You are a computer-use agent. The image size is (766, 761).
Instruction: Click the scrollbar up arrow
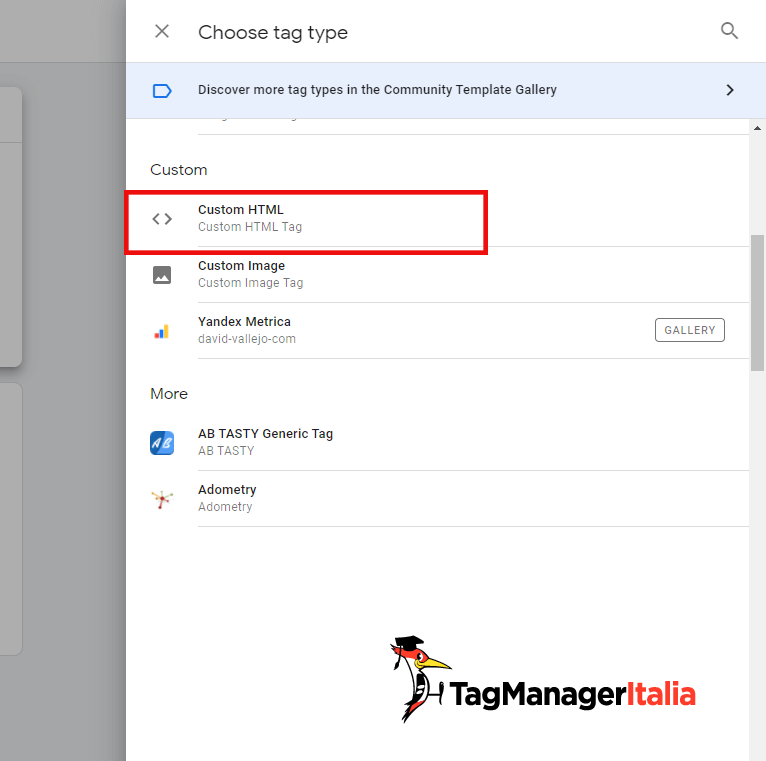coord(757,128)
